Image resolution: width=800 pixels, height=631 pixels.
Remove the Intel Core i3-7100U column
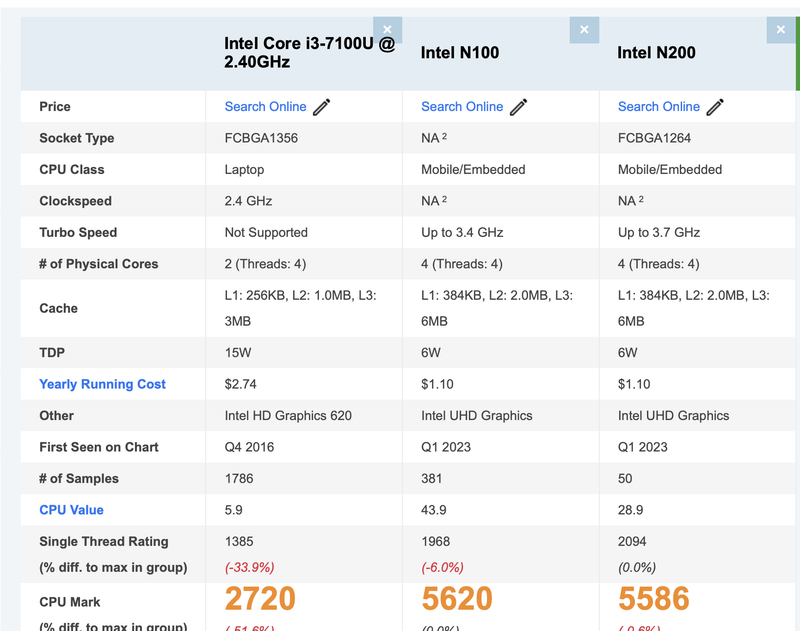[387, 30]
